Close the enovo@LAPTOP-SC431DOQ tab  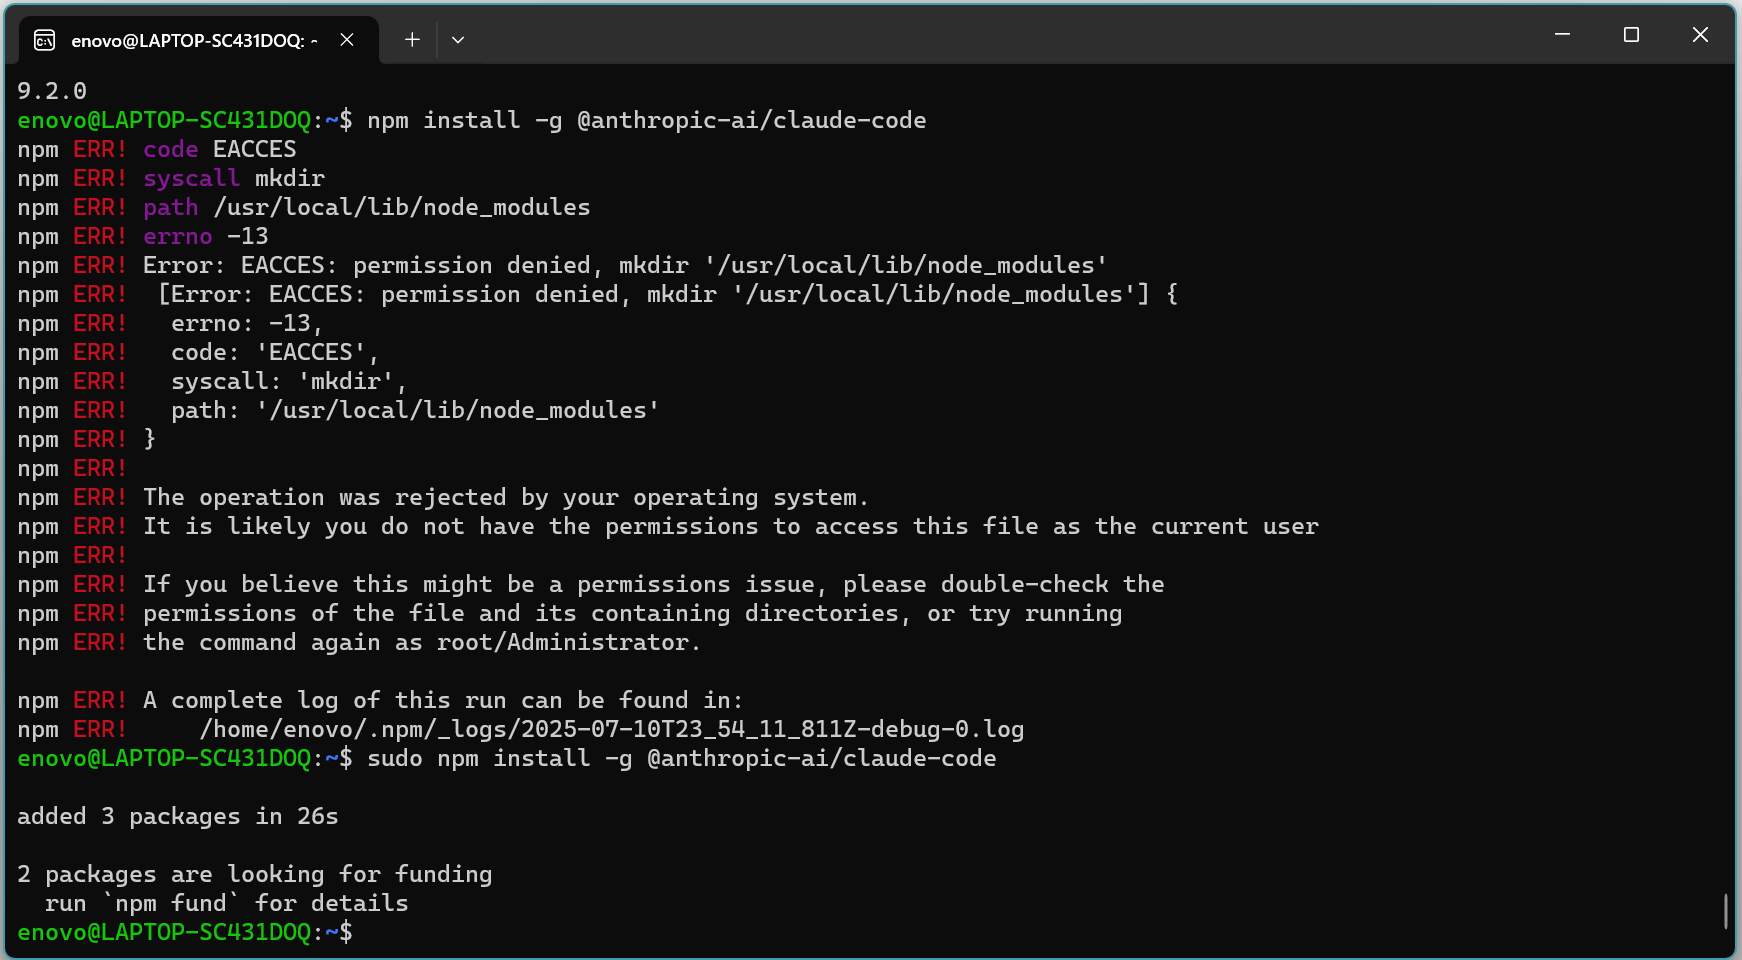click(x=347, y=40)
